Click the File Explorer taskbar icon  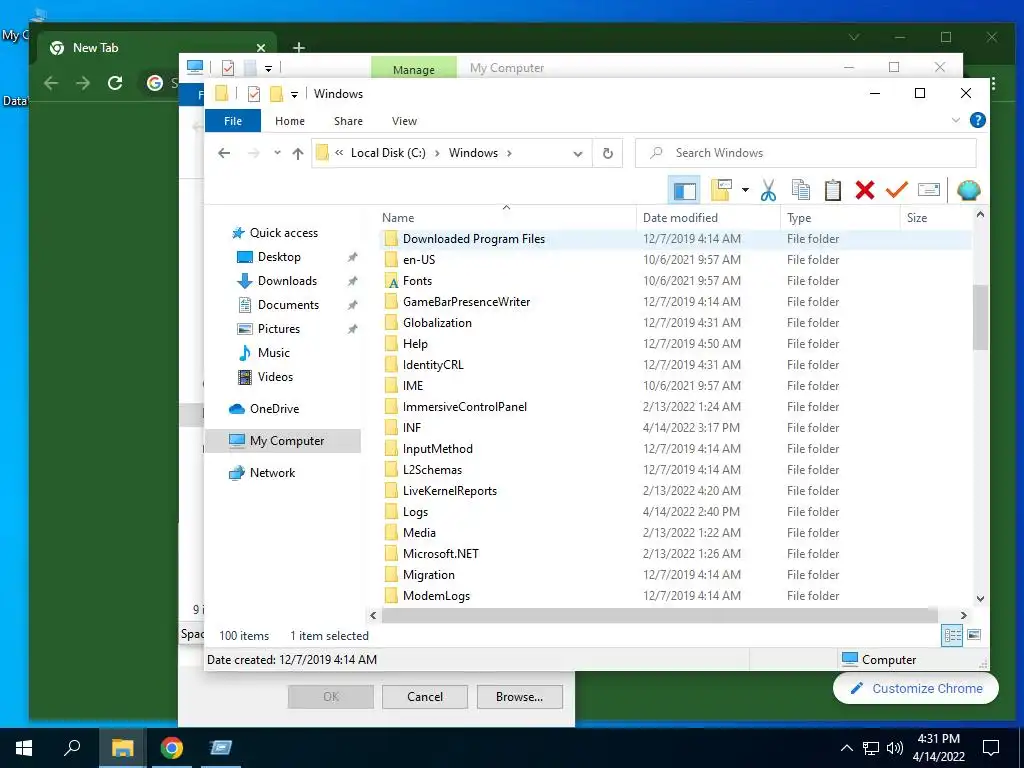coord(122,748)
